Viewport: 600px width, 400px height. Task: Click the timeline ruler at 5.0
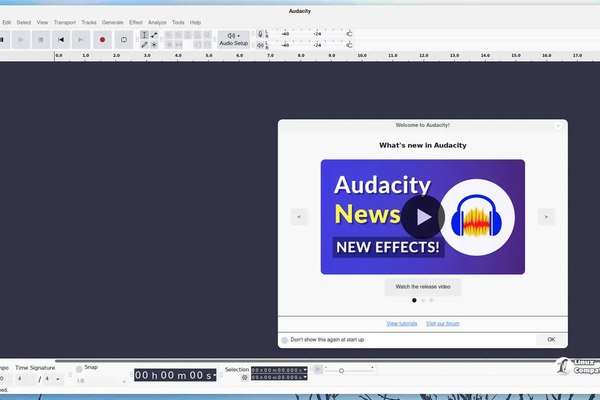(209, 56)
